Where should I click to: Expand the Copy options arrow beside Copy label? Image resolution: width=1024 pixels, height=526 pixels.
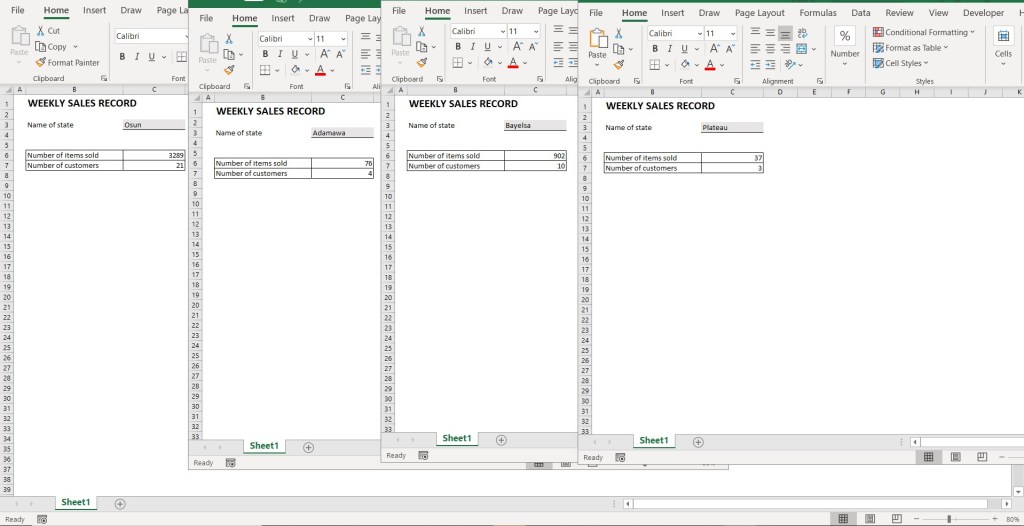point(75,47)
